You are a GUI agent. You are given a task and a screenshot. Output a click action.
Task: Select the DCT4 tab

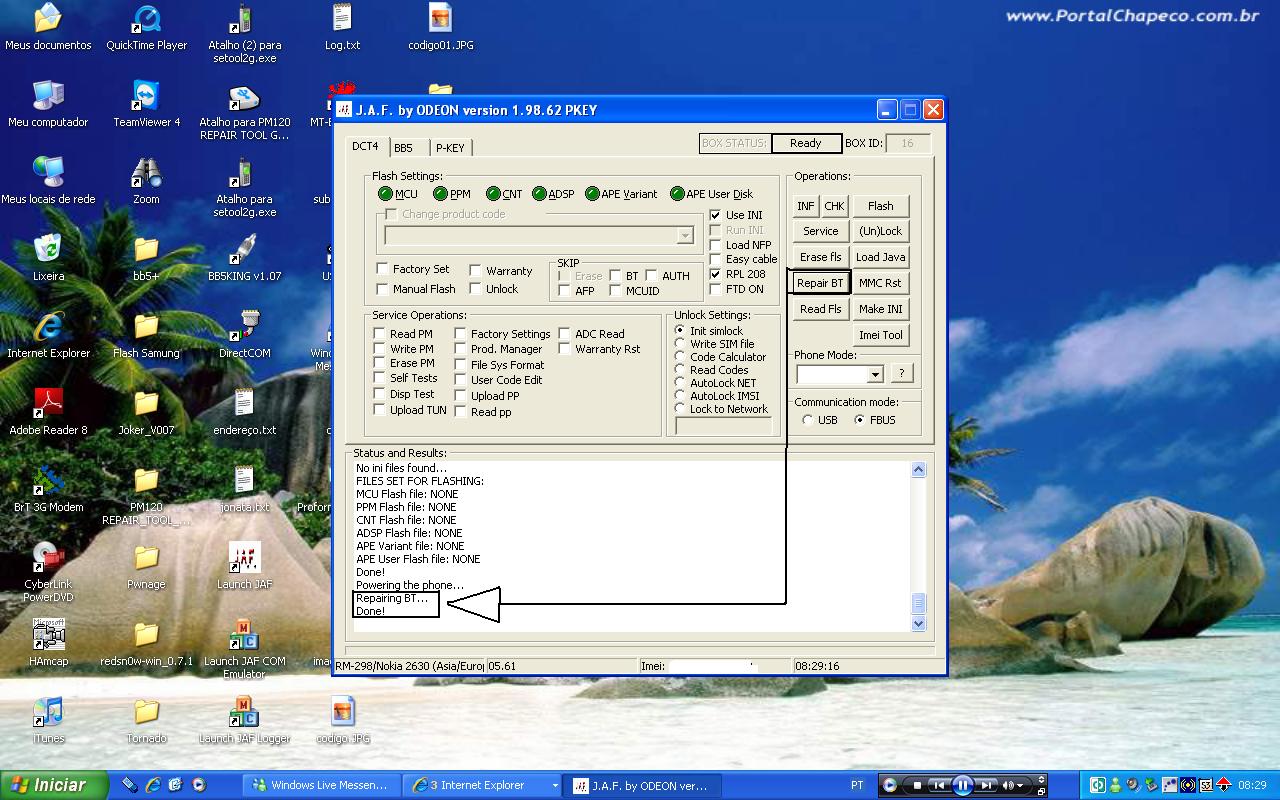coord(365,146)
